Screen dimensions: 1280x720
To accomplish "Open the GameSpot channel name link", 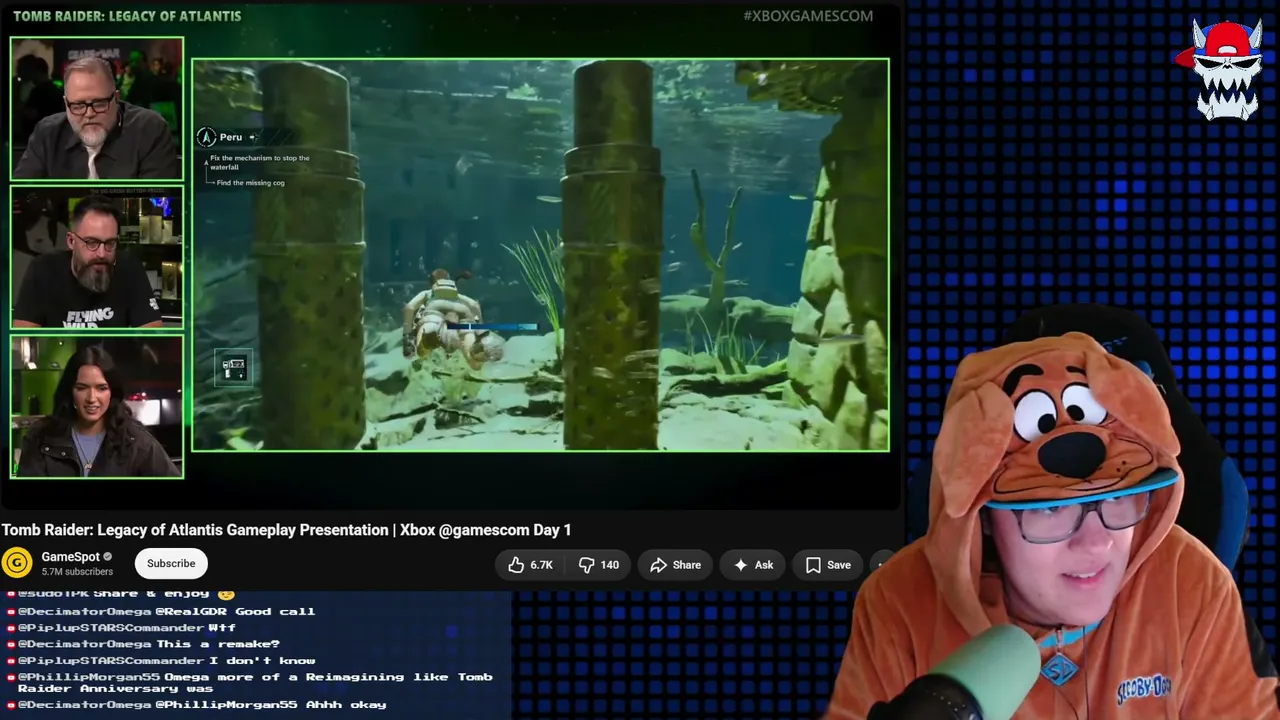I will tap(70, 557).
